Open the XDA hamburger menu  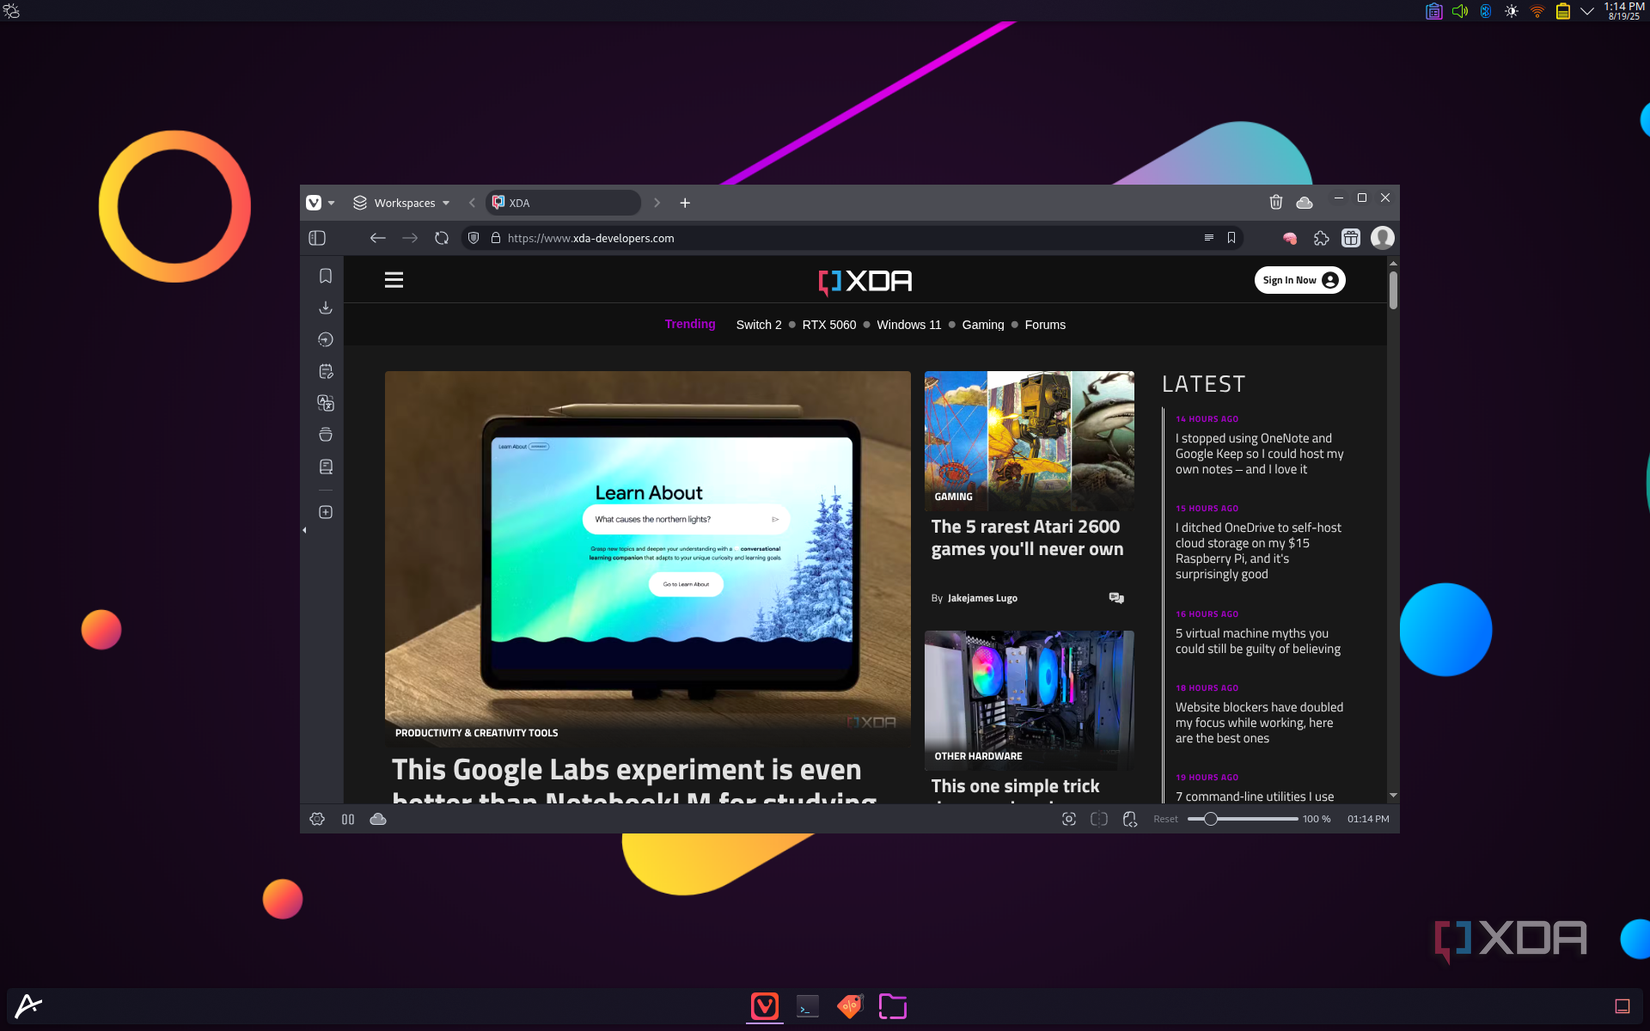(x=393, y=279)
